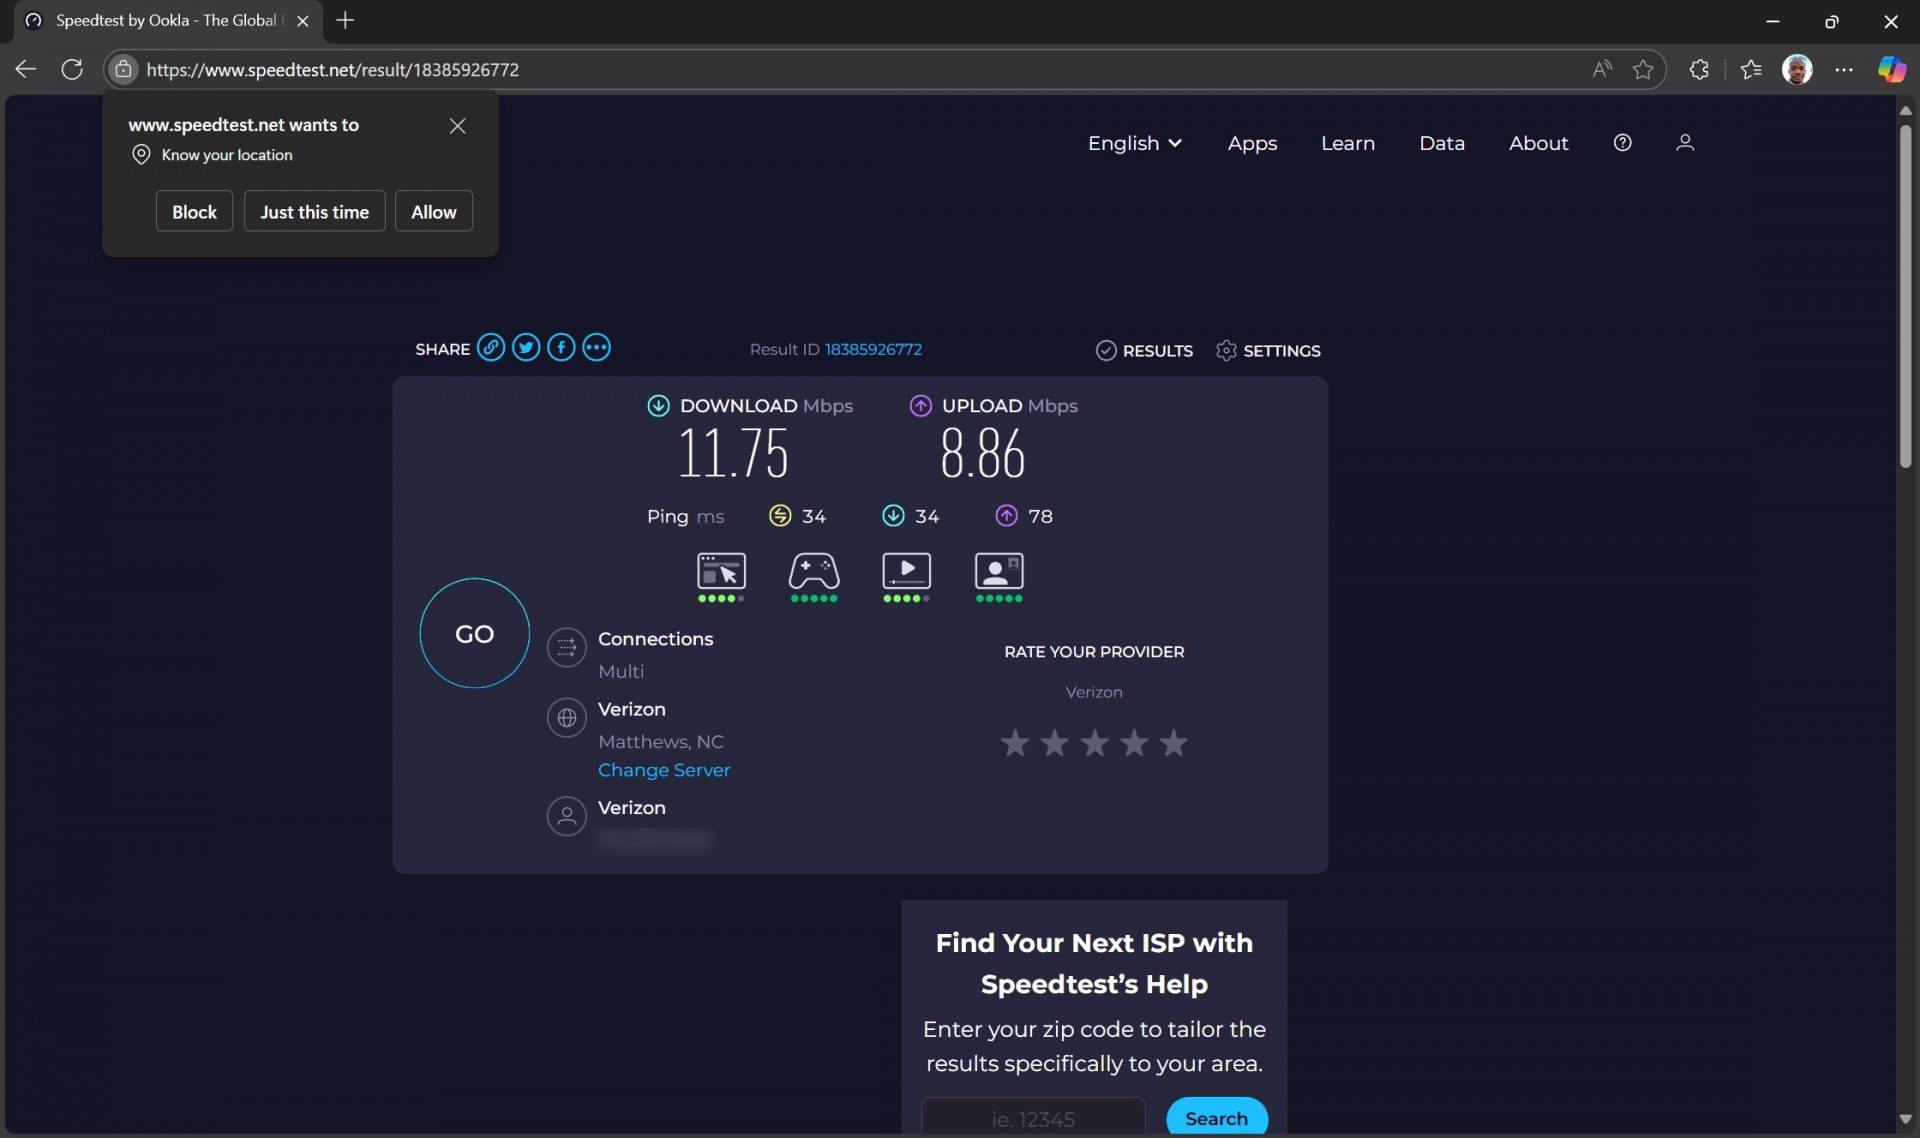Share the result to Twitter
The image size is (1920, 1138).
526,347
